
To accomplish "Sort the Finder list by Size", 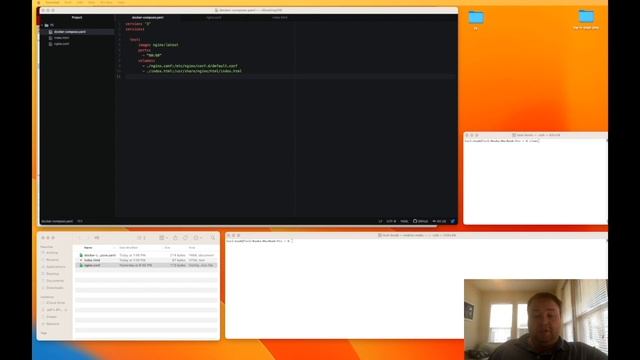I will [x=167, y=248].
